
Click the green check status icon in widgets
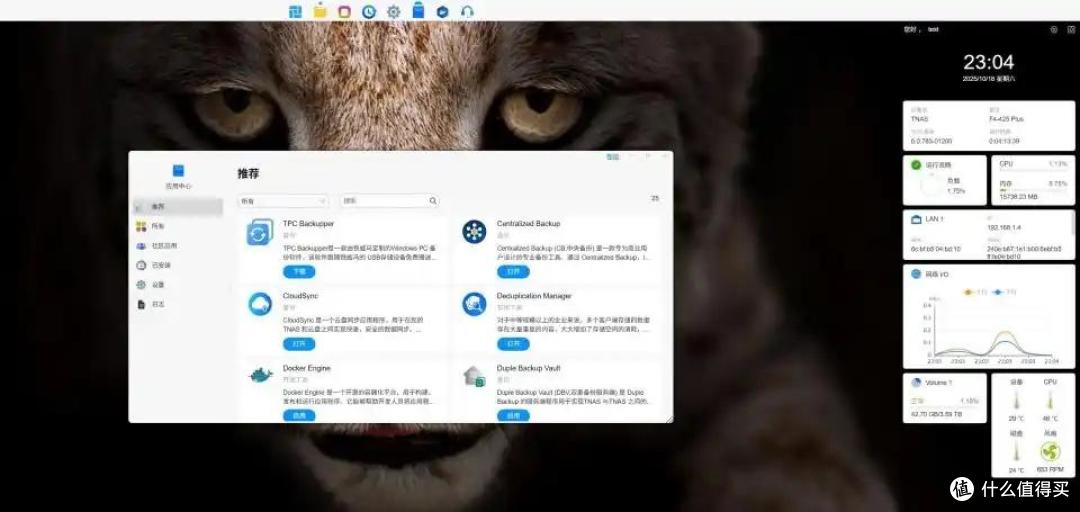[x=916, y=165]
